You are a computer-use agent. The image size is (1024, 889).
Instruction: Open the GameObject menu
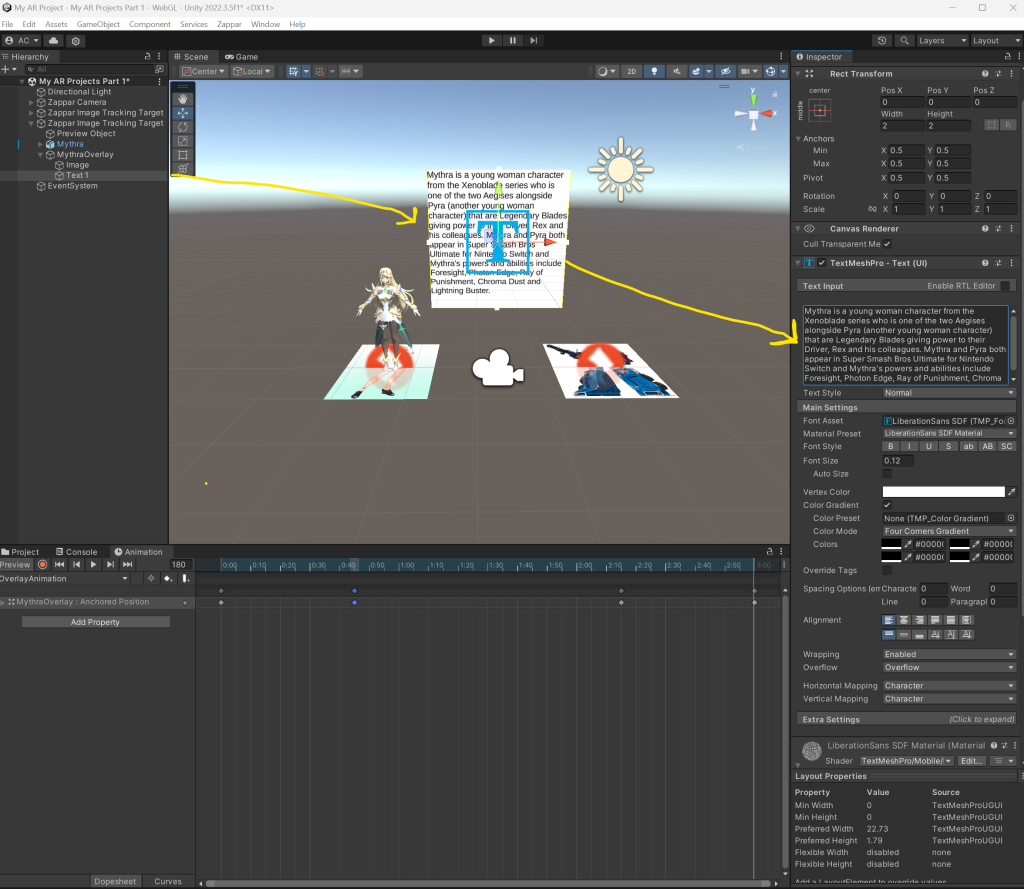click(x=99, y=24)
